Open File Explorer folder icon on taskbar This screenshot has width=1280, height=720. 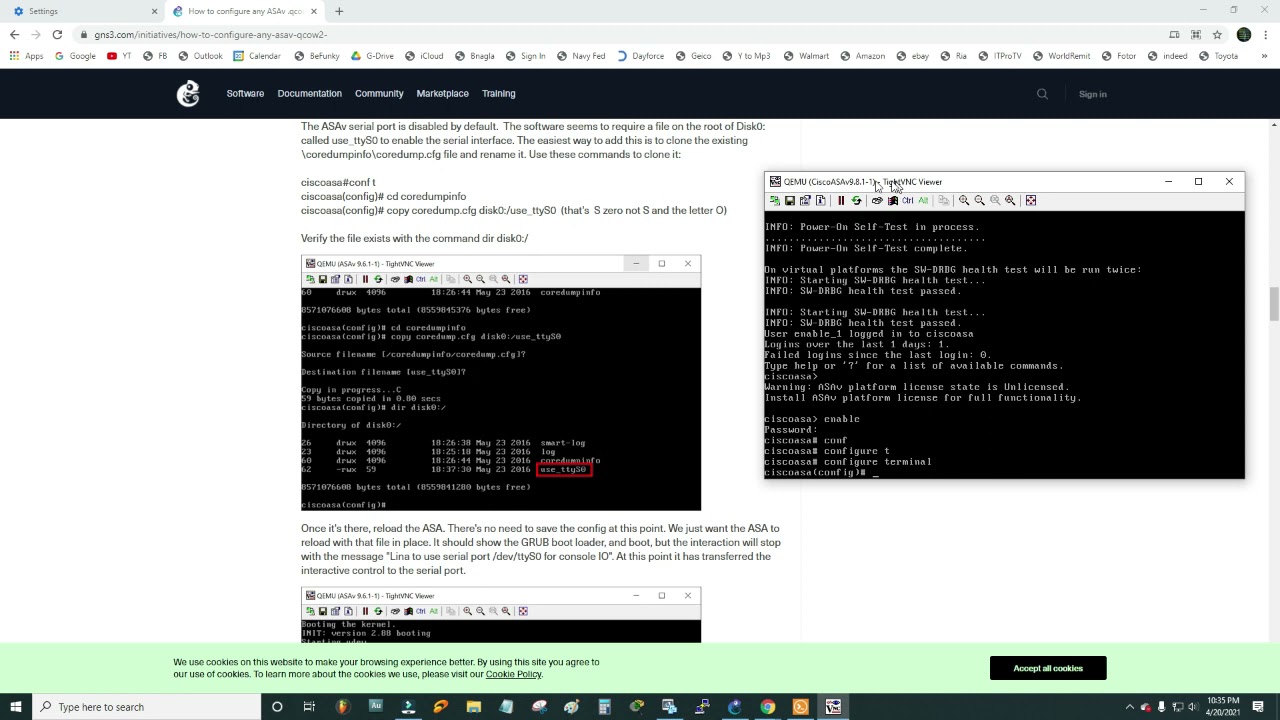[x=473, y=707]
